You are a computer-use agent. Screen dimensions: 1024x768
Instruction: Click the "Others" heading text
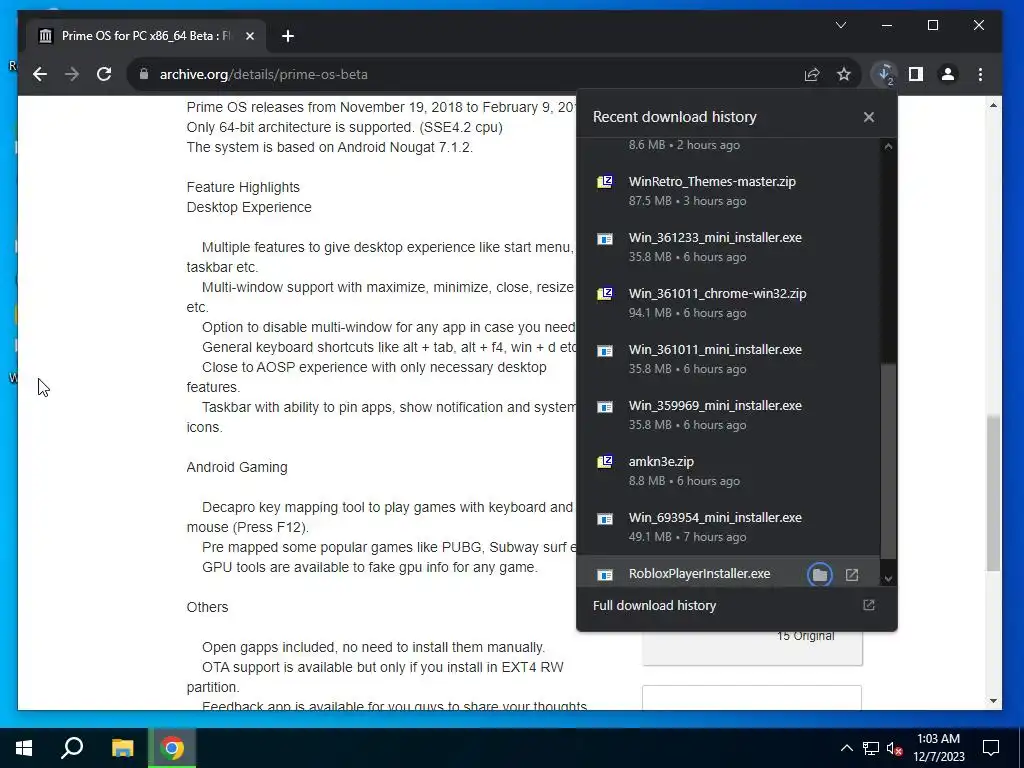tap(207, 607)
